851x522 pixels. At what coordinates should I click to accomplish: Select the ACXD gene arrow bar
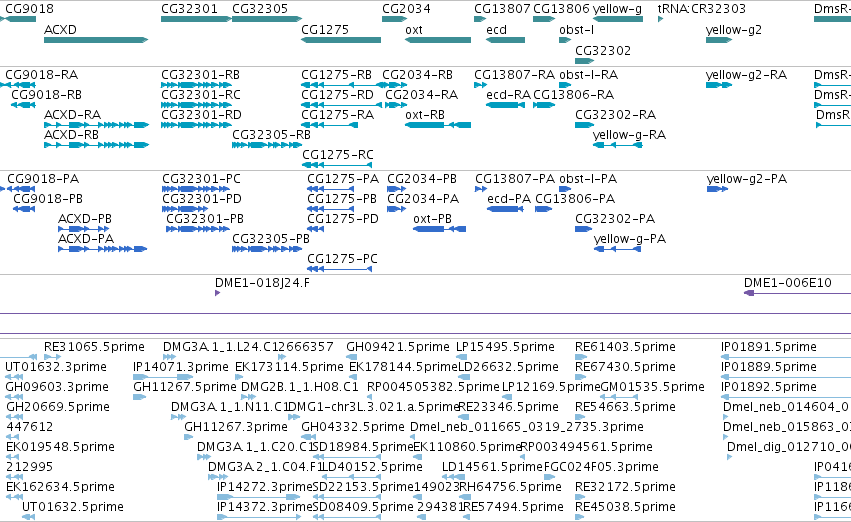(96, 40)
